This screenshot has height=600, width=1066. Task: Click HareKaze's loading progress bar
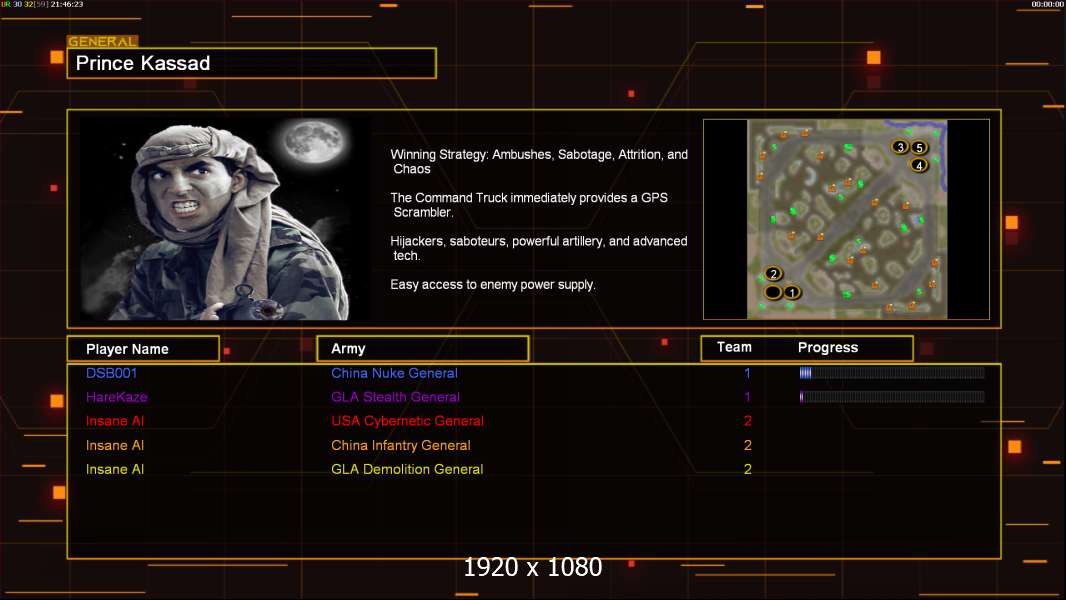tap(892, 396)
